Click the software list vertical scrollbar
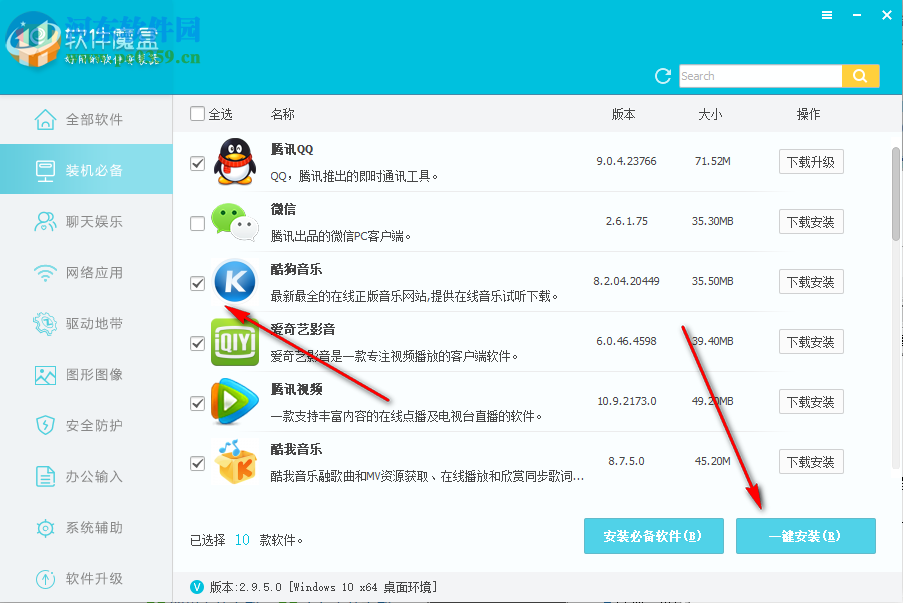The image size is (903, 603). click(x=897, y=194)
